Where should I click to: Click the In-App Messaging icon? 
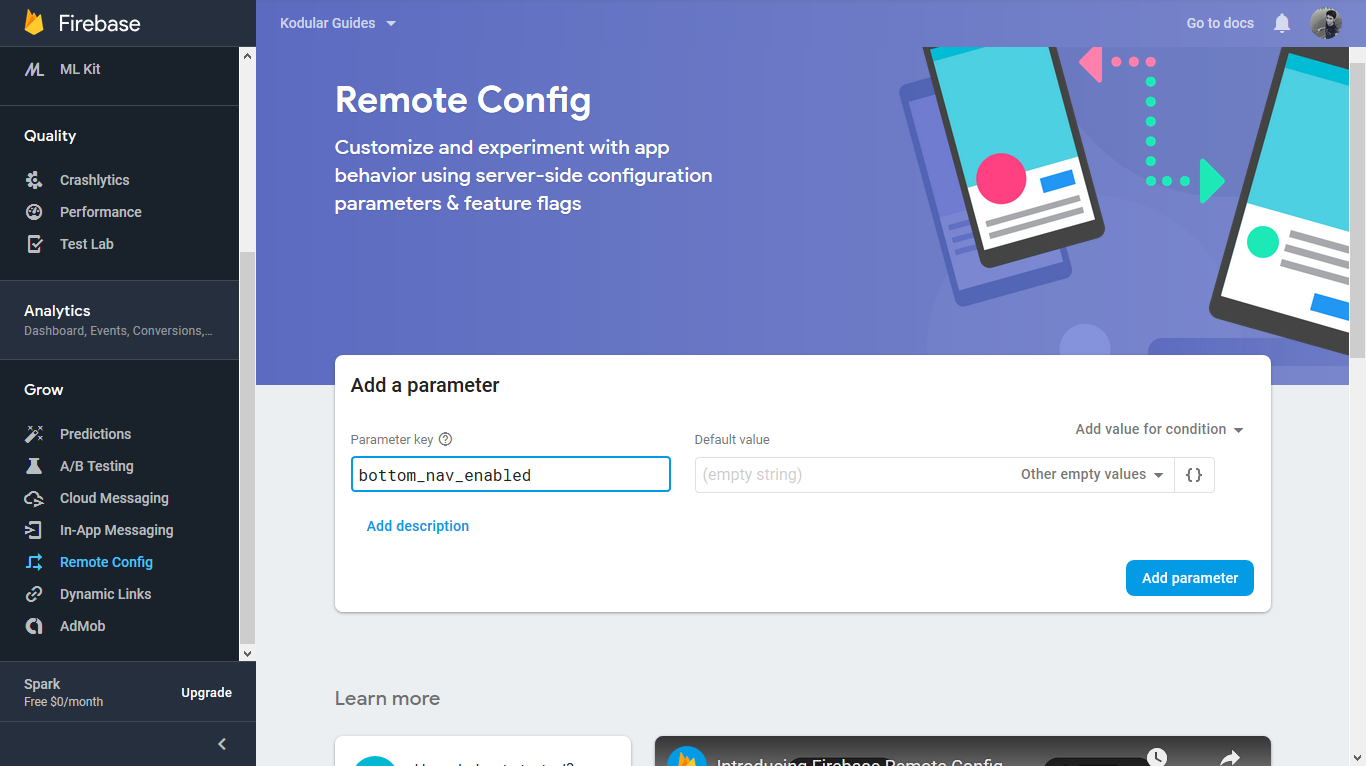pyautogui.click(x=34, y=530)
